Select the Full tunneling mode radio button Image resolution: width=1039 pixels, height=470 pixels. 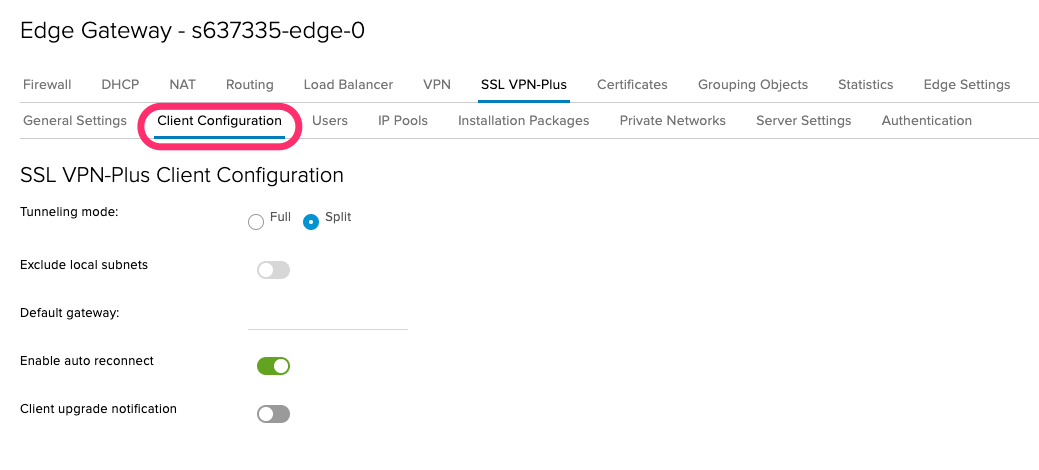coord(256,222)
